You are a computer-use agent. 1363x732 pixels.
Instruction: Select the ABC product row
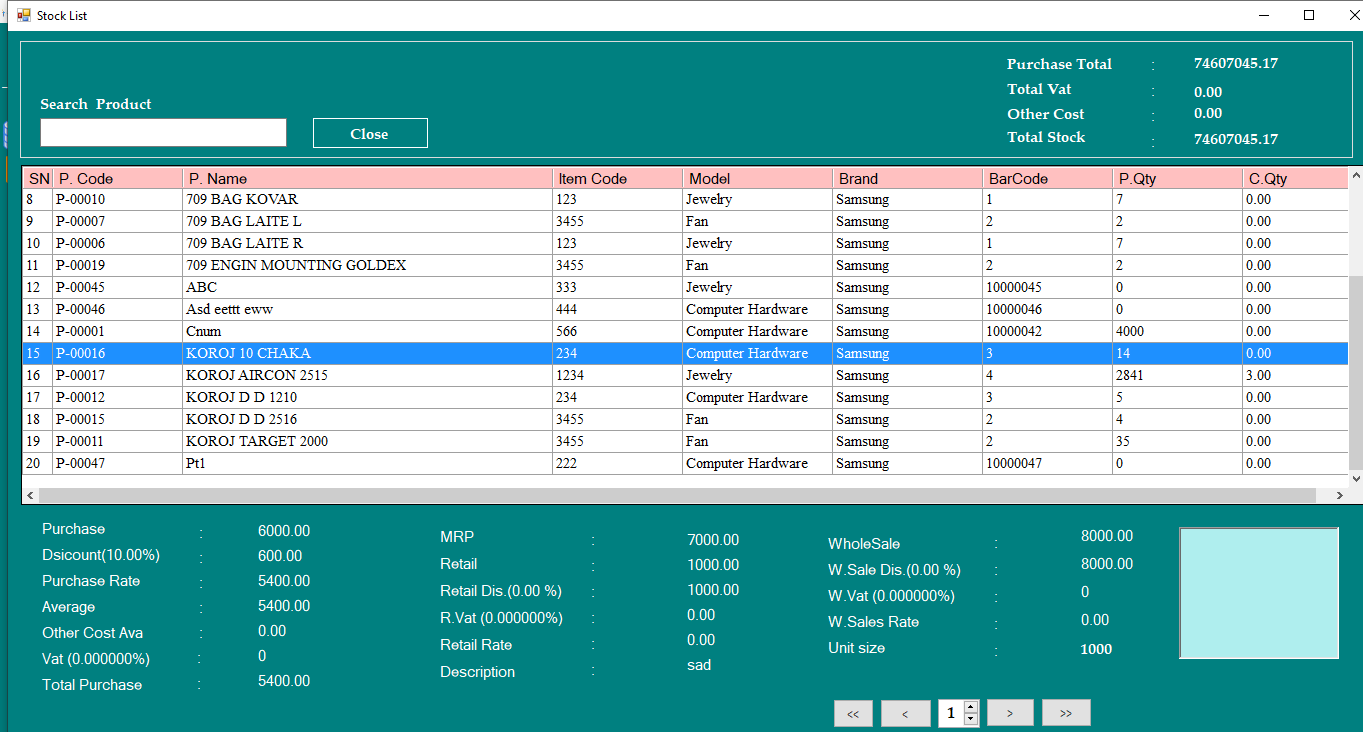(x=300, y=287)
